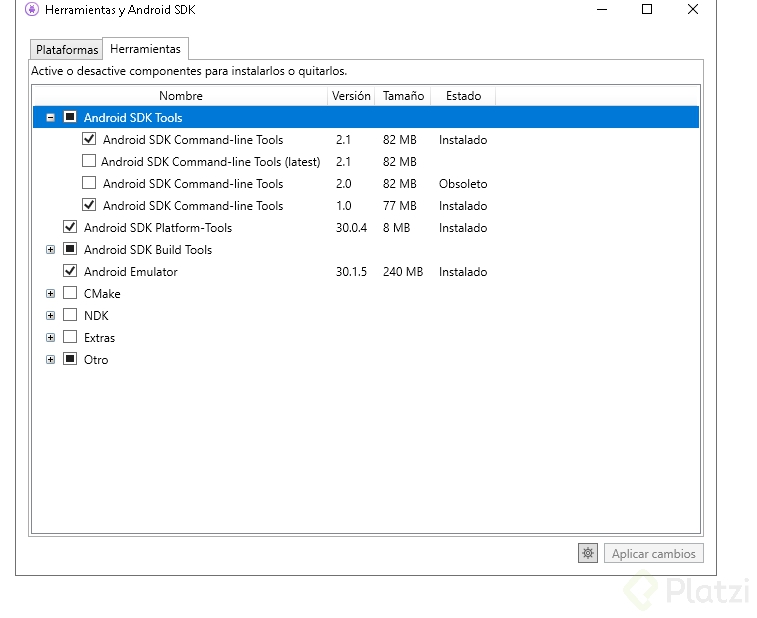Check the Extras checkbox
This screenshot has height=618, width=757.
[70, 337]
